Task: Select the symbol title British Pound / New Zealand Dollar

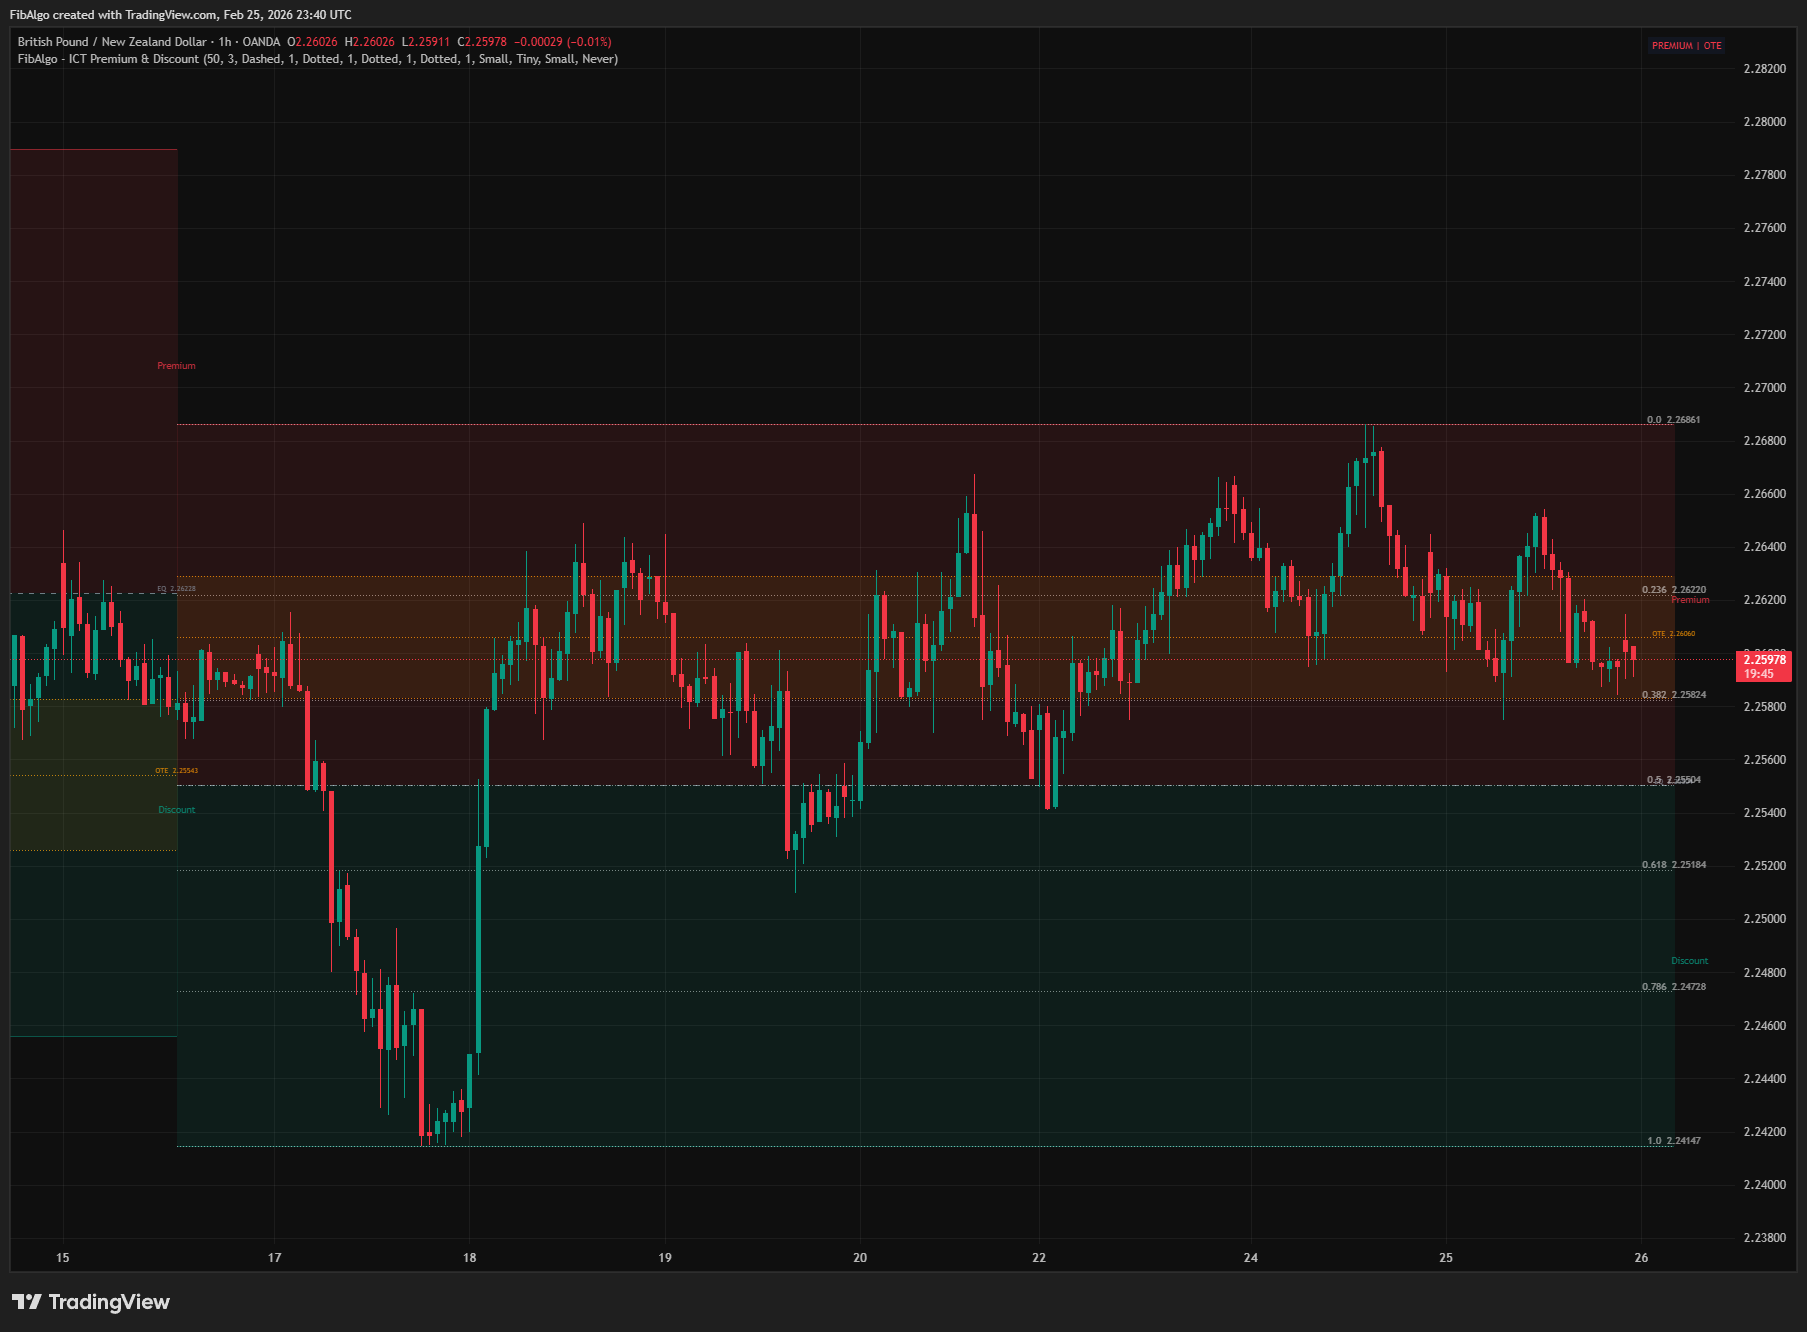Action: click(x=110, y=43)
